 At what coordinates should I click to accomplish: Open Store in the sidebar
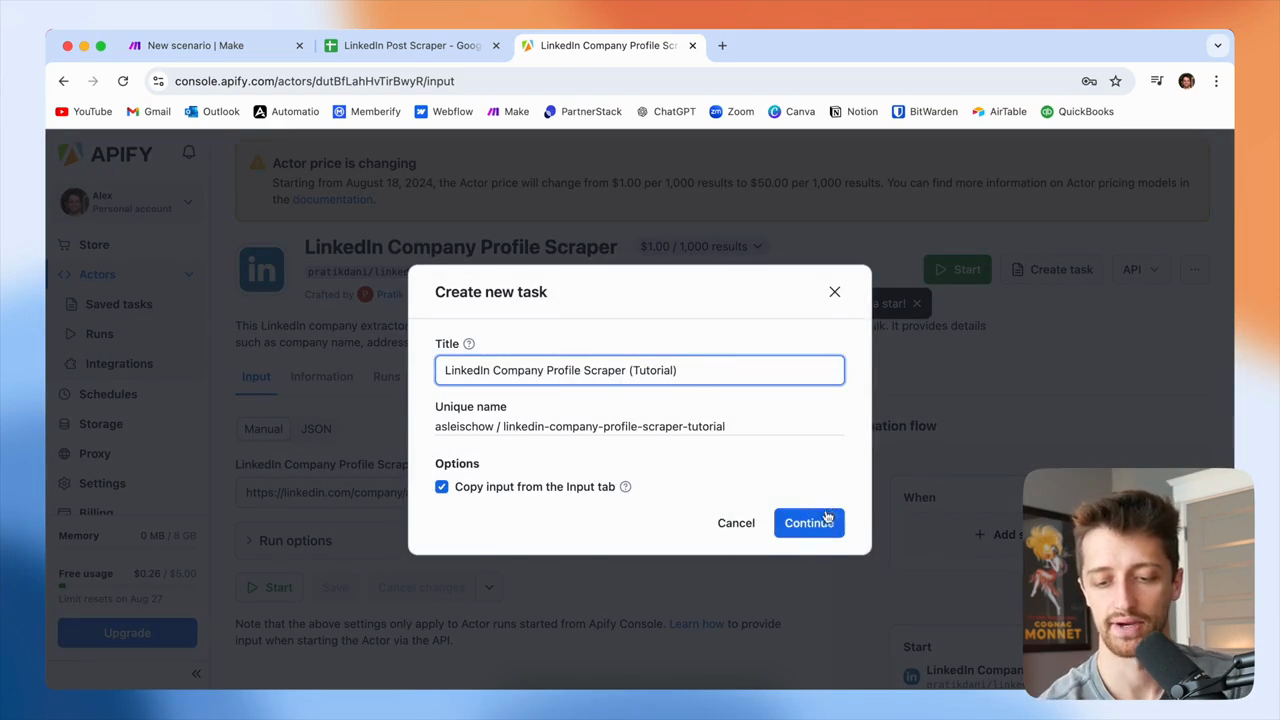[94, 245]
